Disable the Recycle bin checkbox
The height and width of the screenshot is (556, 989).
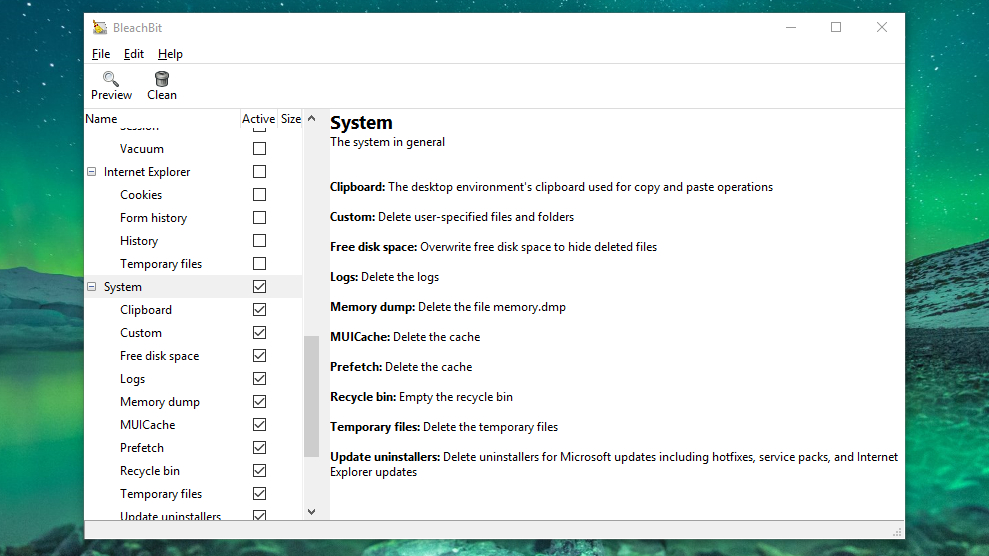pyautogui.click(x=259, y=471)
